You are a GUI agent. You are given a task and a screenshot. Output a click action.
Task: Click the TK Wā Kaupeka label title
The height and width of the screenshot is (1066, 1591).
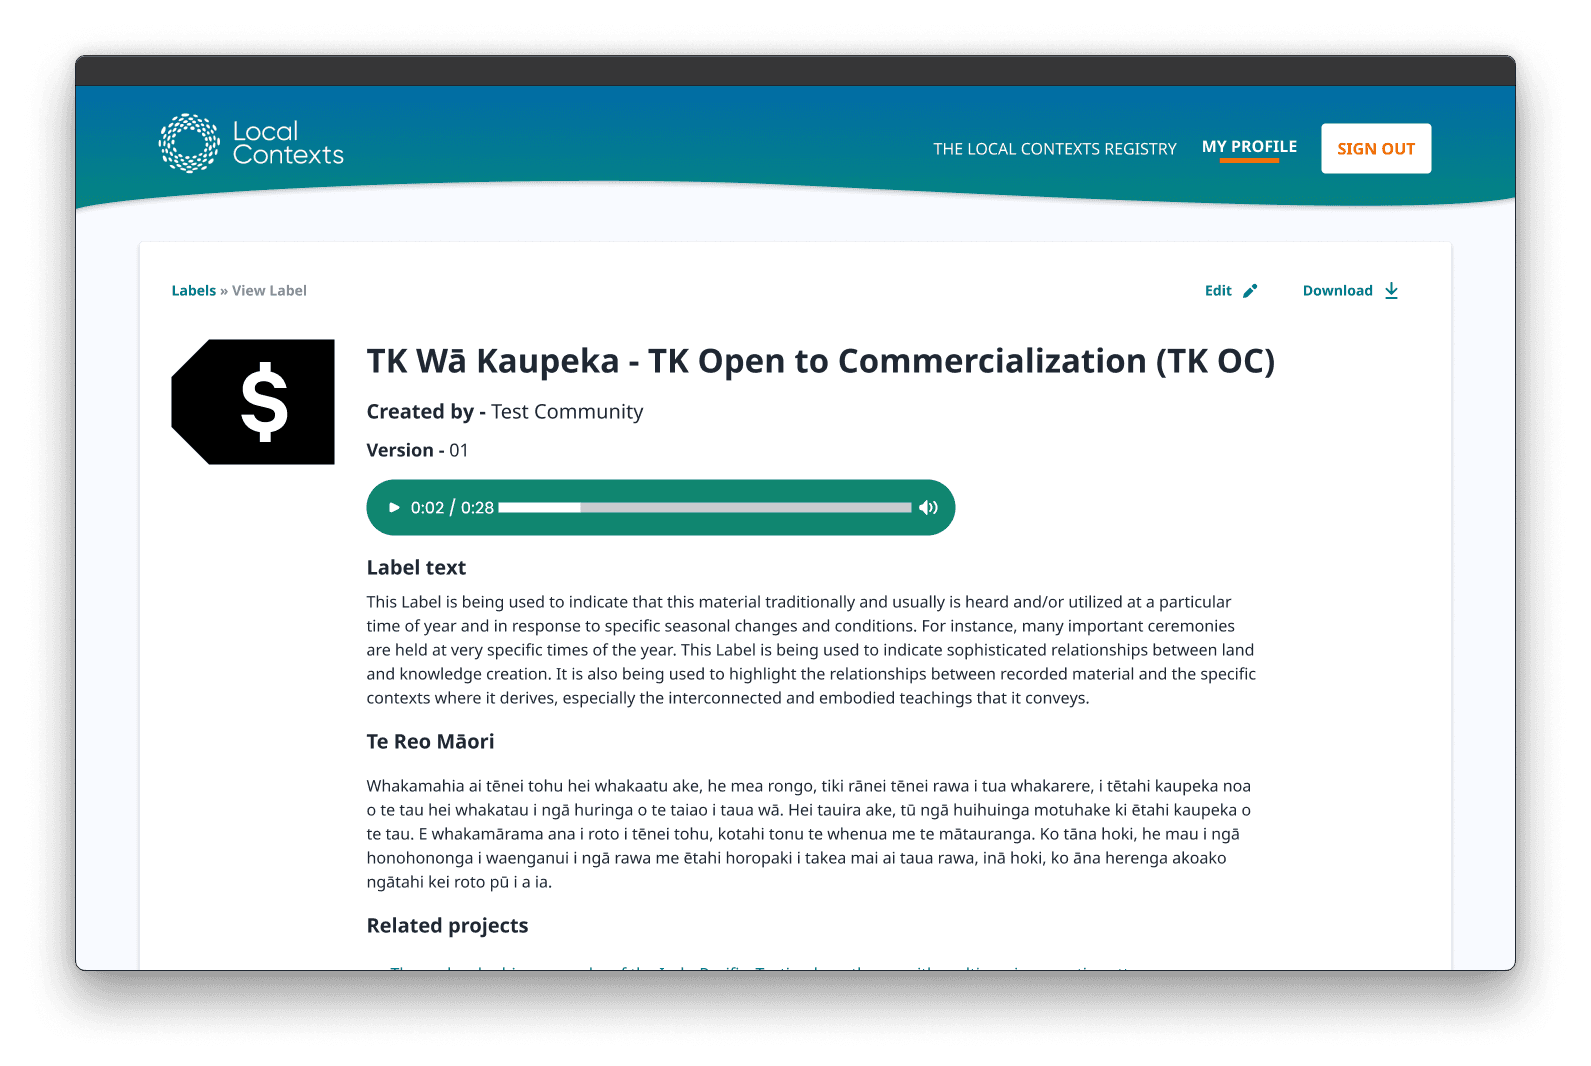point(820,361)
